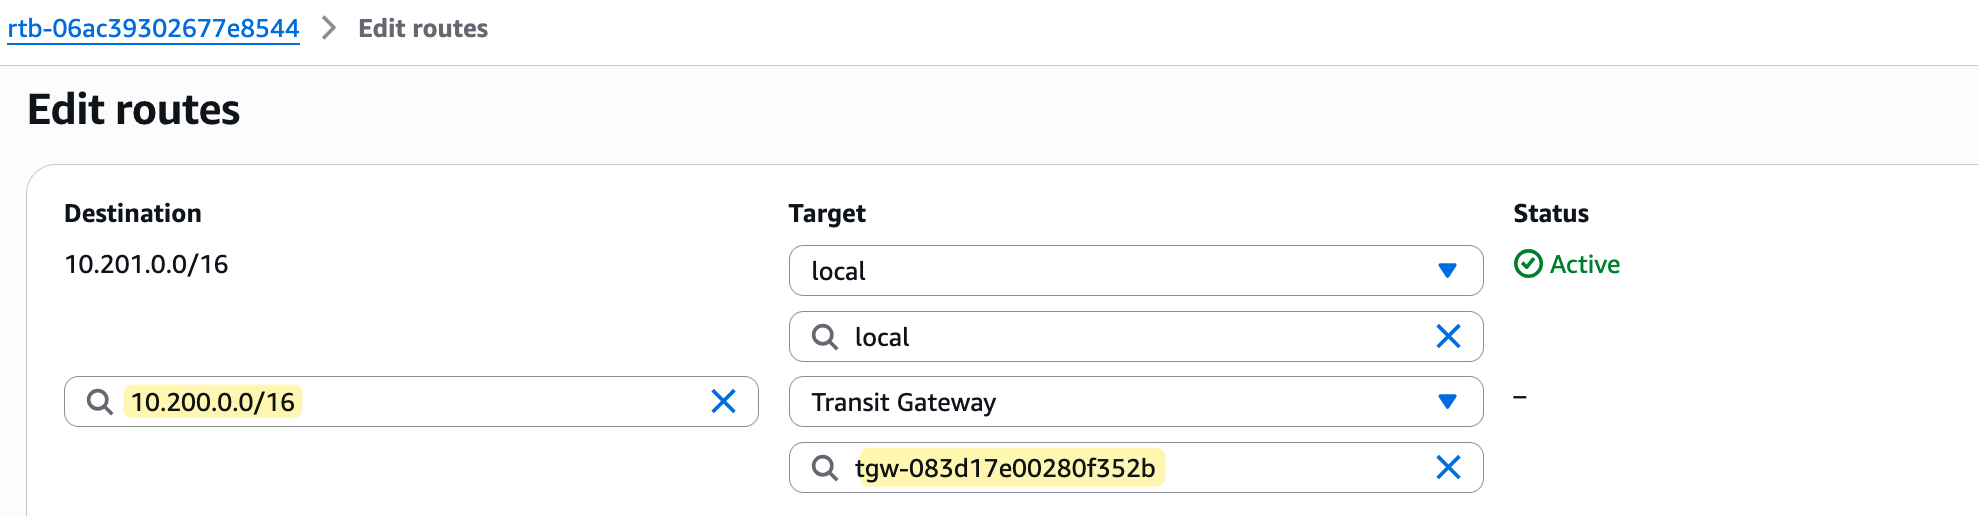Click the Active status text
The width and height of the screenshot is (1978, 516).
(x=1585, y=264)
